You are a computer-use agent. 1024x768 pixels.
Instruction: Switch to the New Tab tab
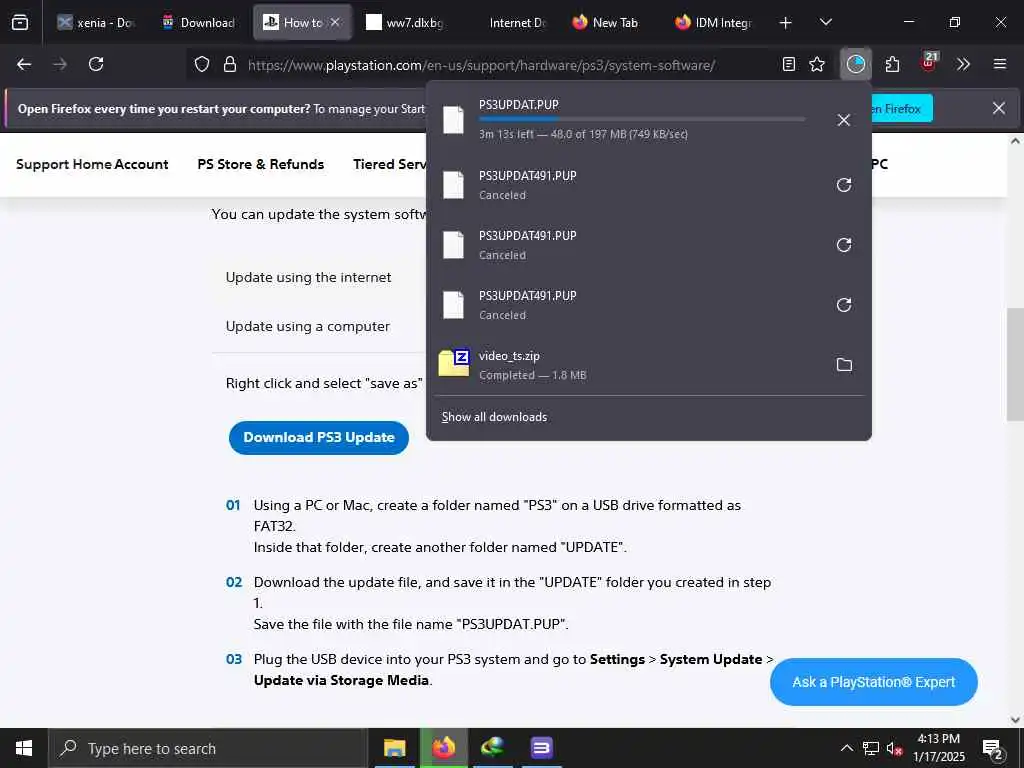coord(605,23)
